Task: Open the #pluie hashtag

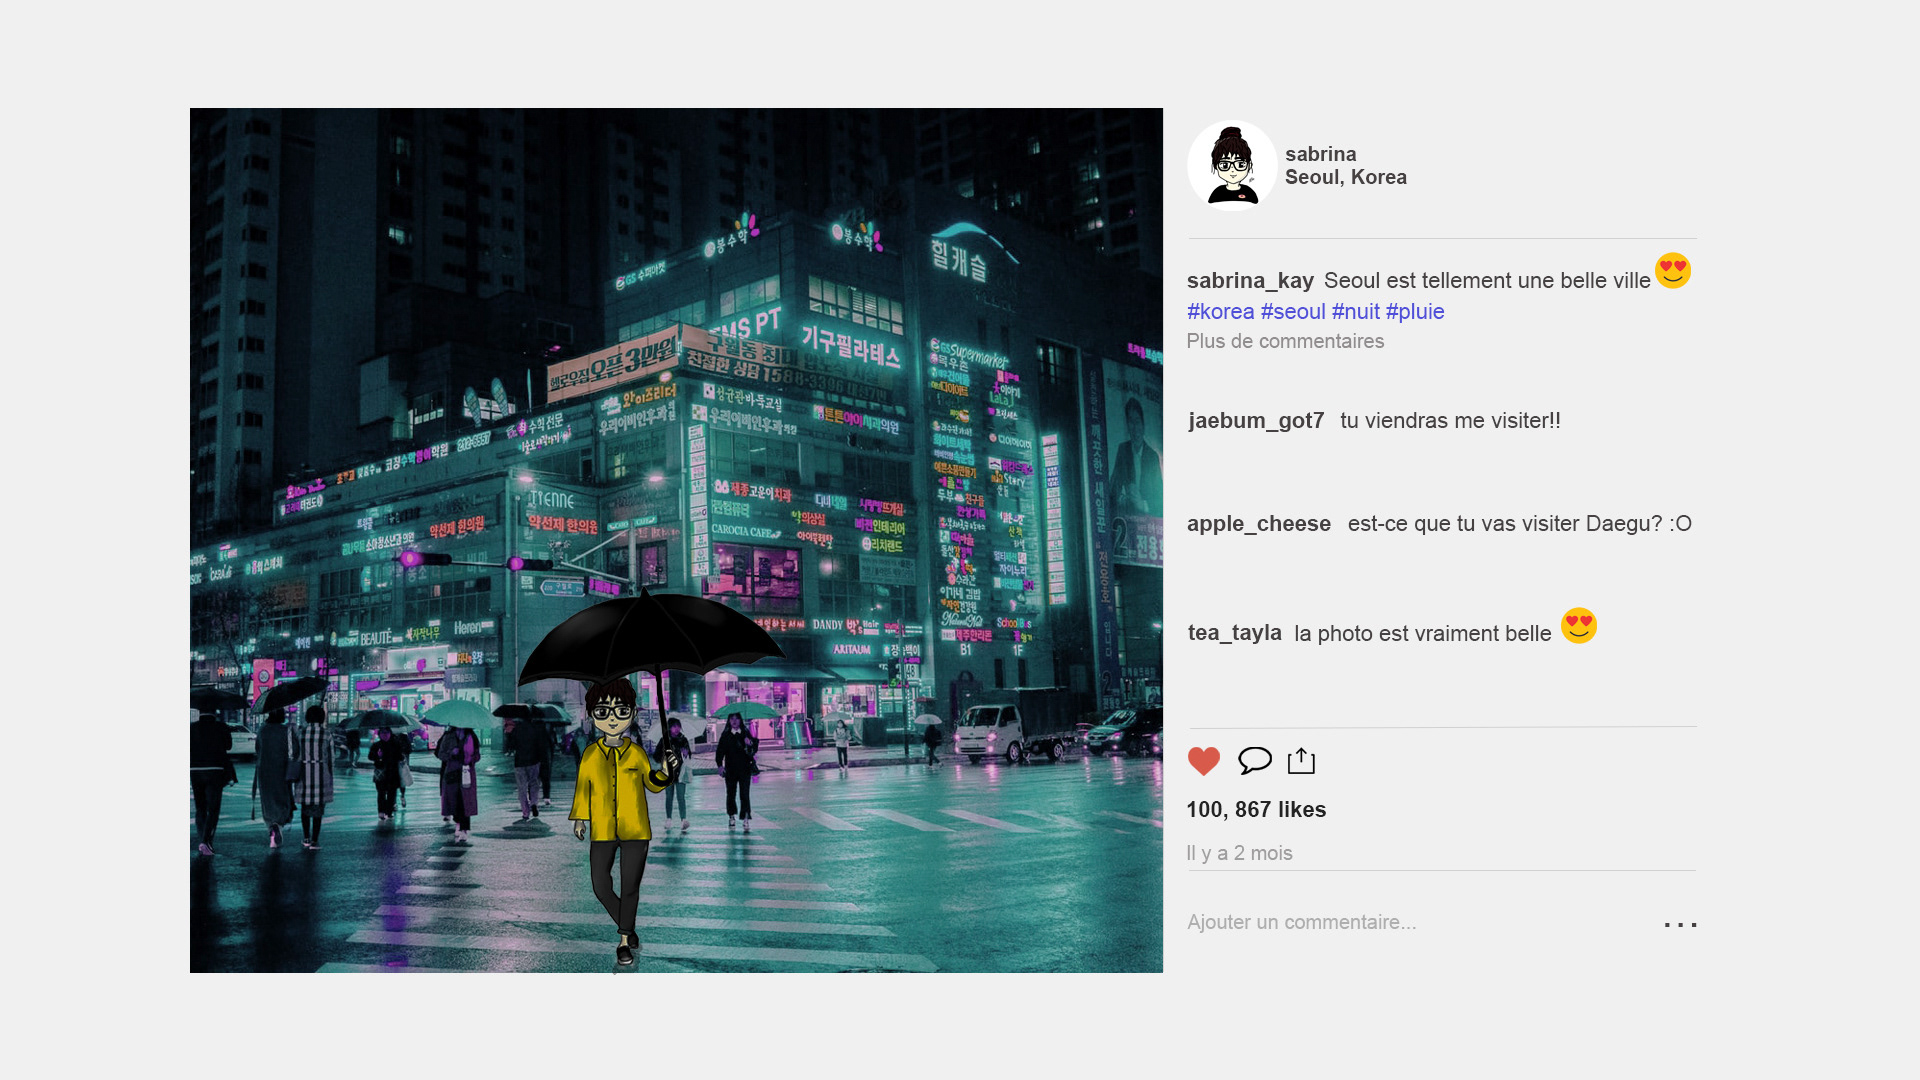Action: coord(1415,312)
